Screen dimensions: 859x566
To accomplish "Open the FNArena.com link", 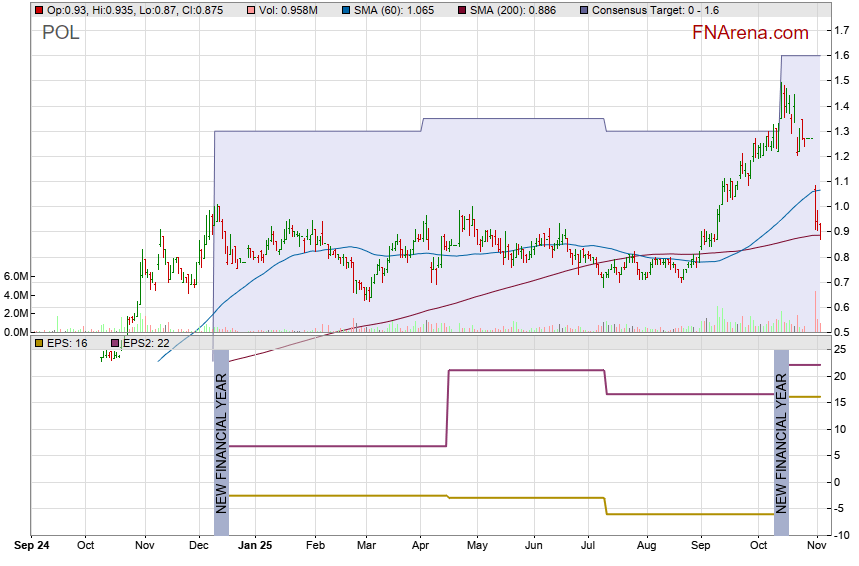I will click(751, 34).
